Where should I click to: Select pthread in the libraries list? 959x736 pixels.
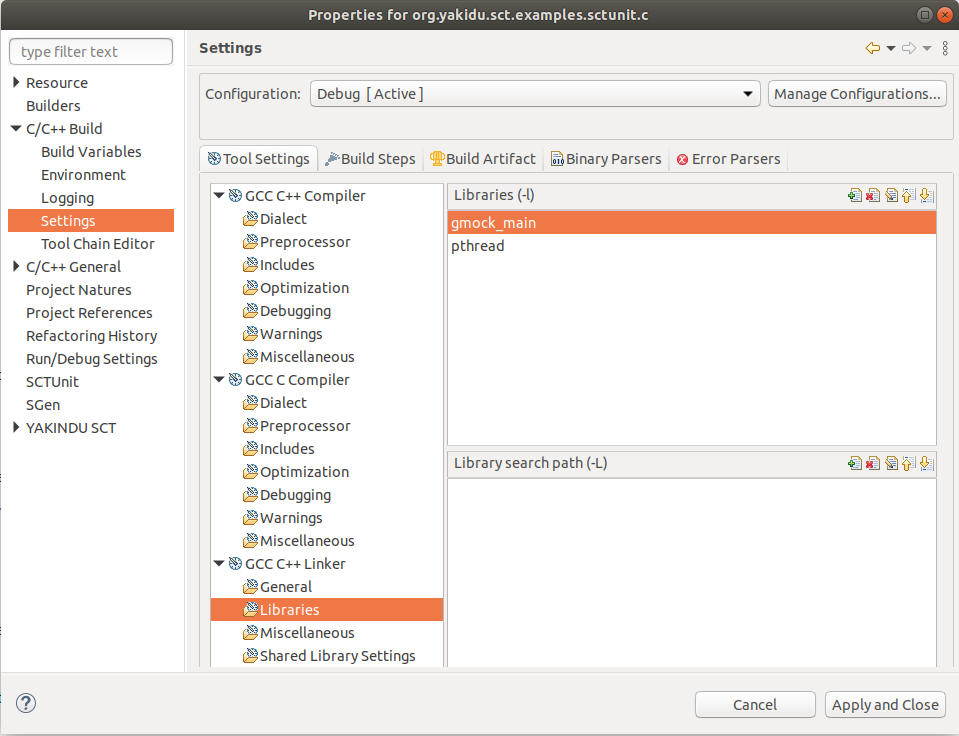[692, 246]
